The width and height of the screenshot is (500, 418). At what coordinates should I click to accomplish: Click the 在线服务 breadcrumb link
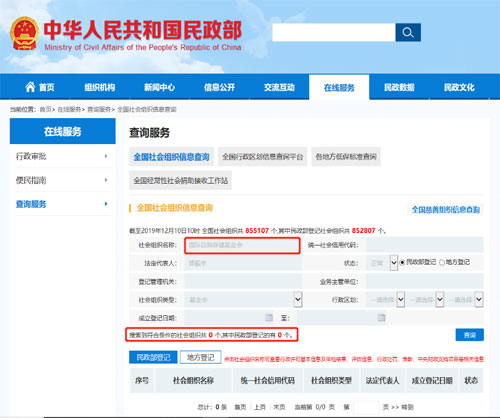69,109
